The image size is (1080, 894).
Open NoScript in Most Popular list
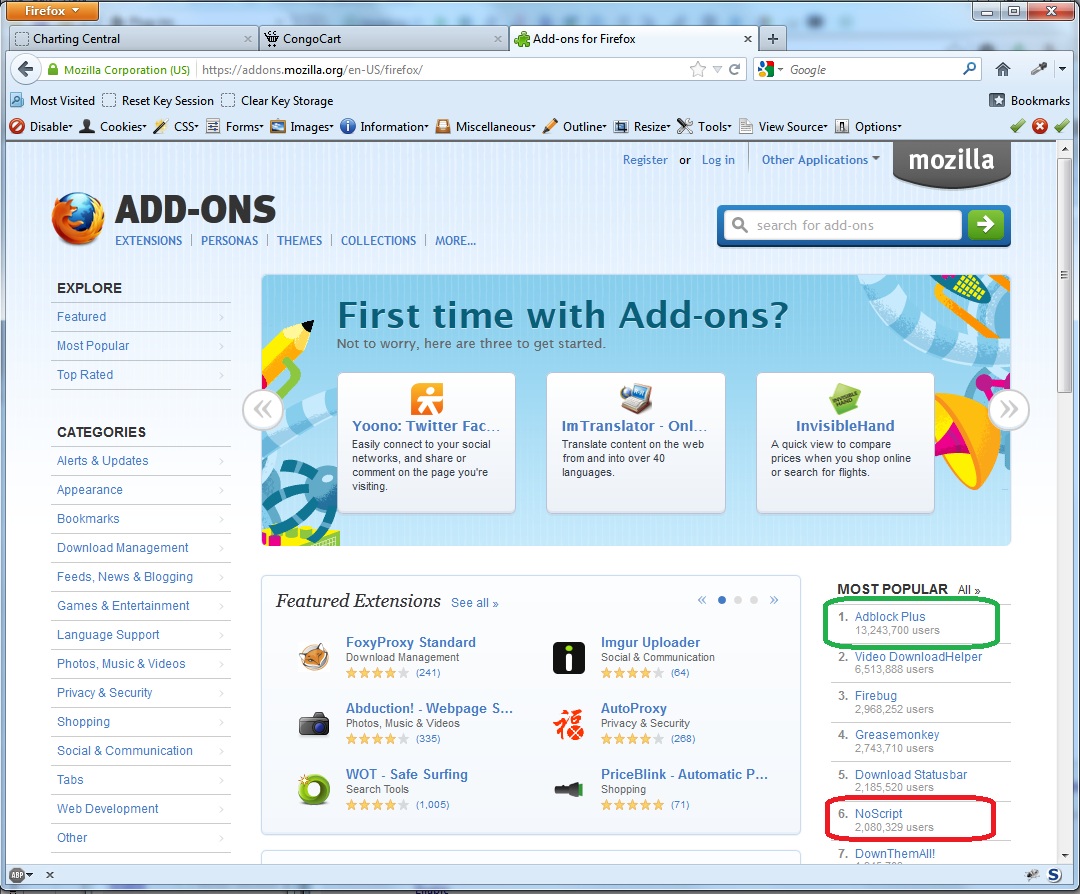coord(878,814)
